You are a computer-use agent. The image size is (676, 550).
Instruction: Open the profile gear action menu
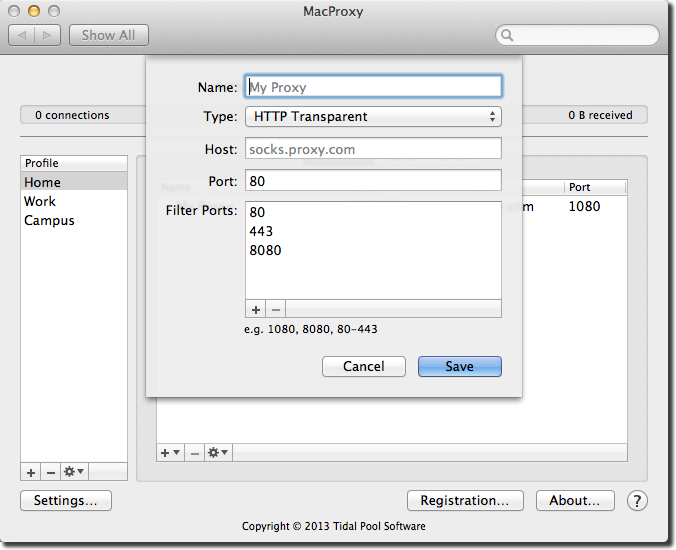pyautogui.click(x=74, y=472)
